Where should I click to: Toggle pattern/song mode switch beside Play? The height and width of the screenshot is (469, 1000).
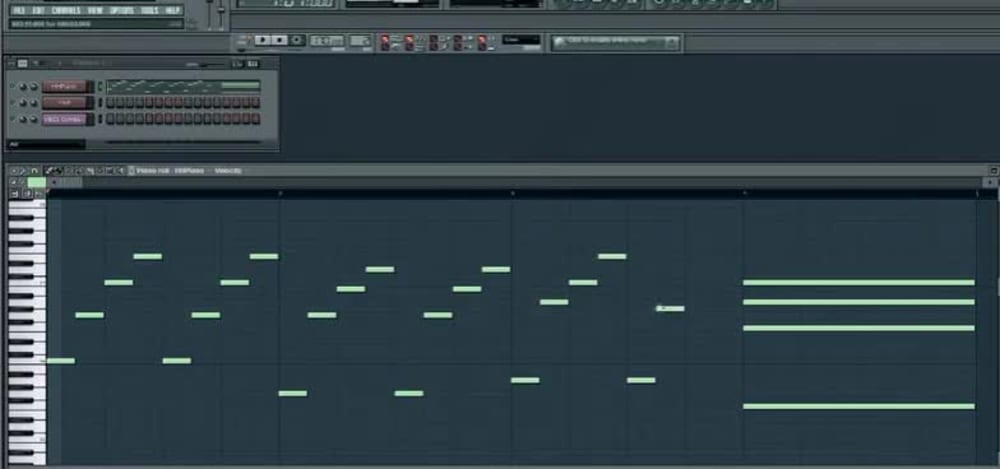pos(242,42)
